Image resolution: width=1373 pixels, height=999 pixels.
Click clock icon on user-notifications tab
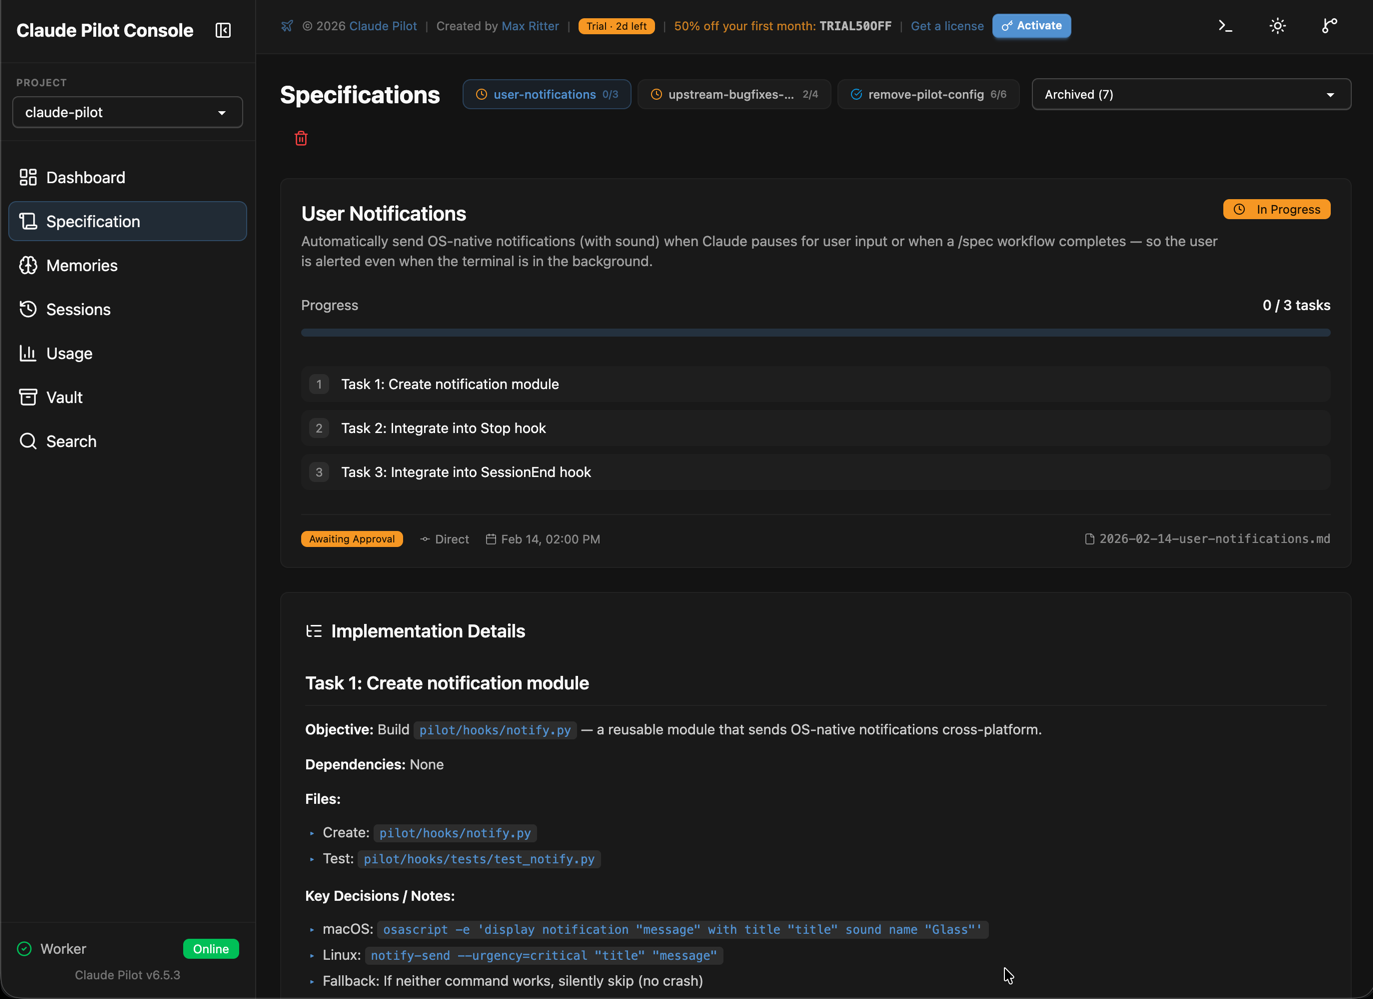[x=481, y=94]
